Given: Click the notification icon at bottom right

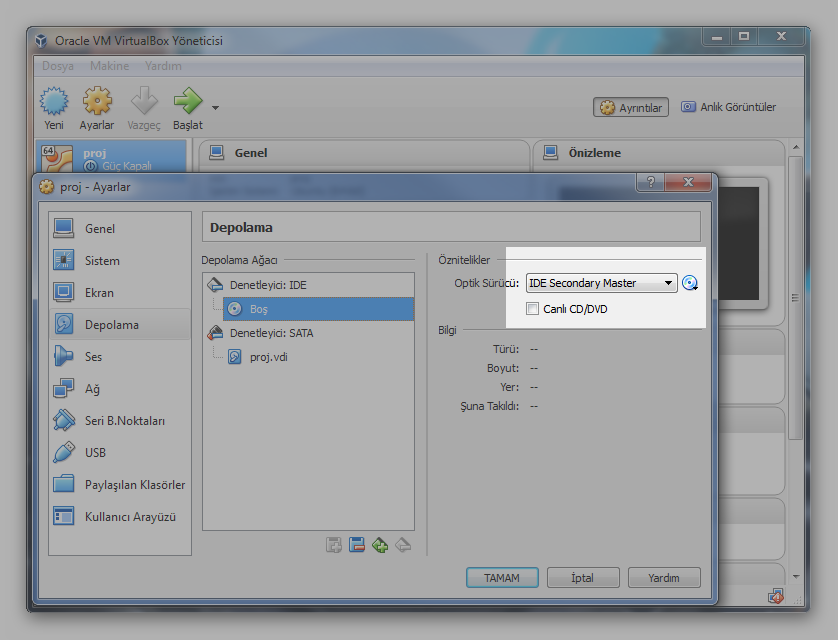Looking at the screenshot, I should point(776,596).
